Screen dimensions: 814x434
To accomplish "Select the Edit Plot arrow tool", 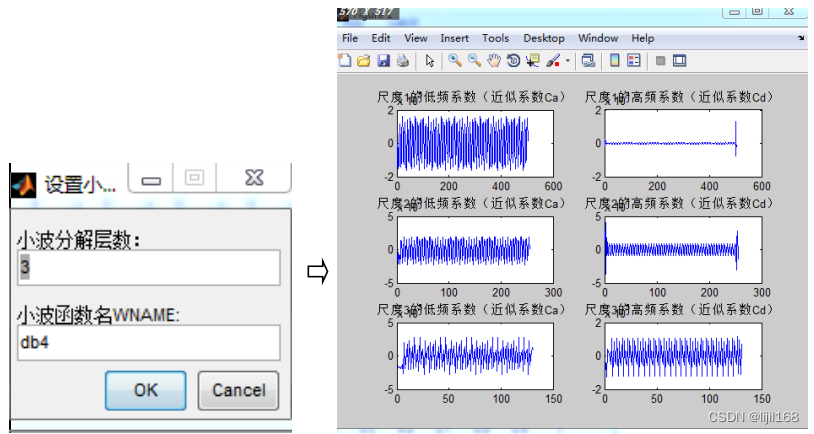I will tap(429, 61).
